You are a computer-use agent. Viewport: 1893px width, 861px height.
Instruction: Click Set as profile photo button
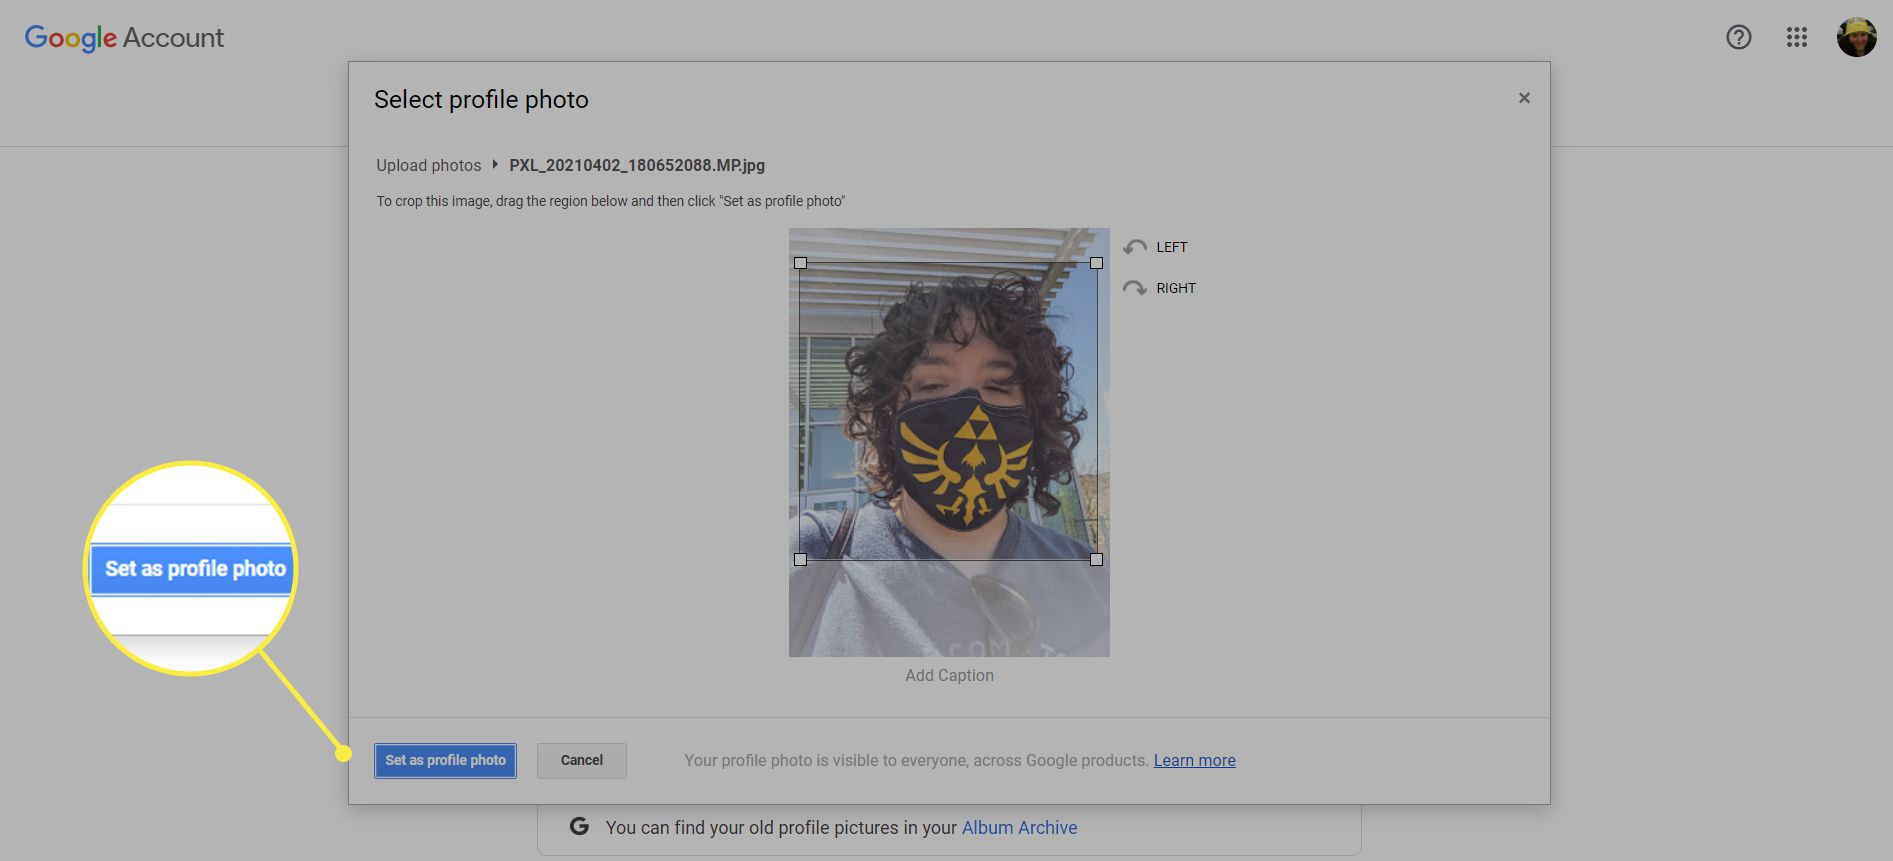click(445, 760)
